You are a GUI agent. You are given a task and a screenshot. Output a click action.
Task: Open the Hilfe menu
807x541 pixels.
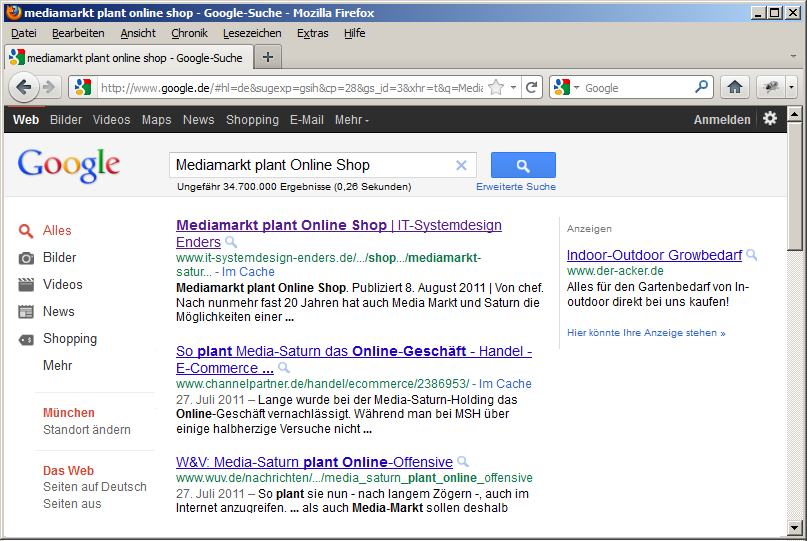click(355, 33)
